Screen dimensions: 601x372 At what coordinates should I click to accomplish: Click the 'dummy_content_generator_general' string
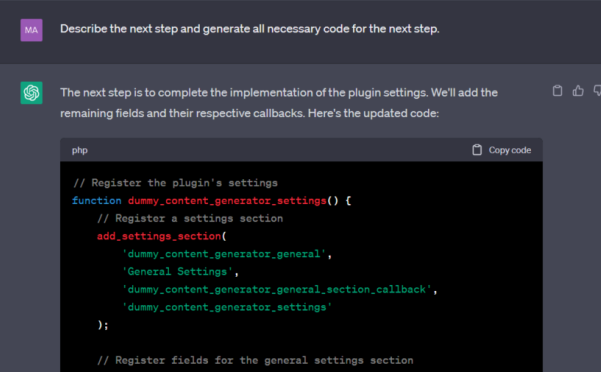click(224, 254)
